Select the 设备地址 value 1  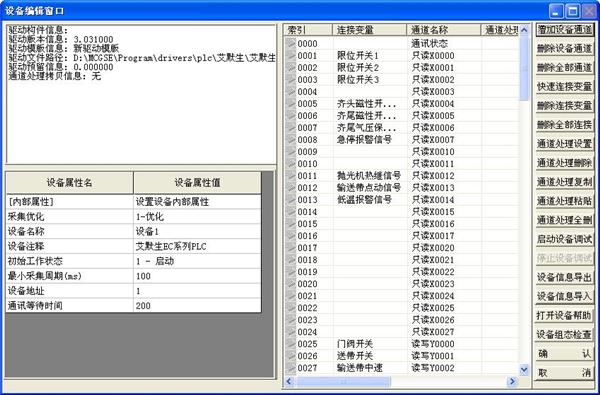(197, 291)
